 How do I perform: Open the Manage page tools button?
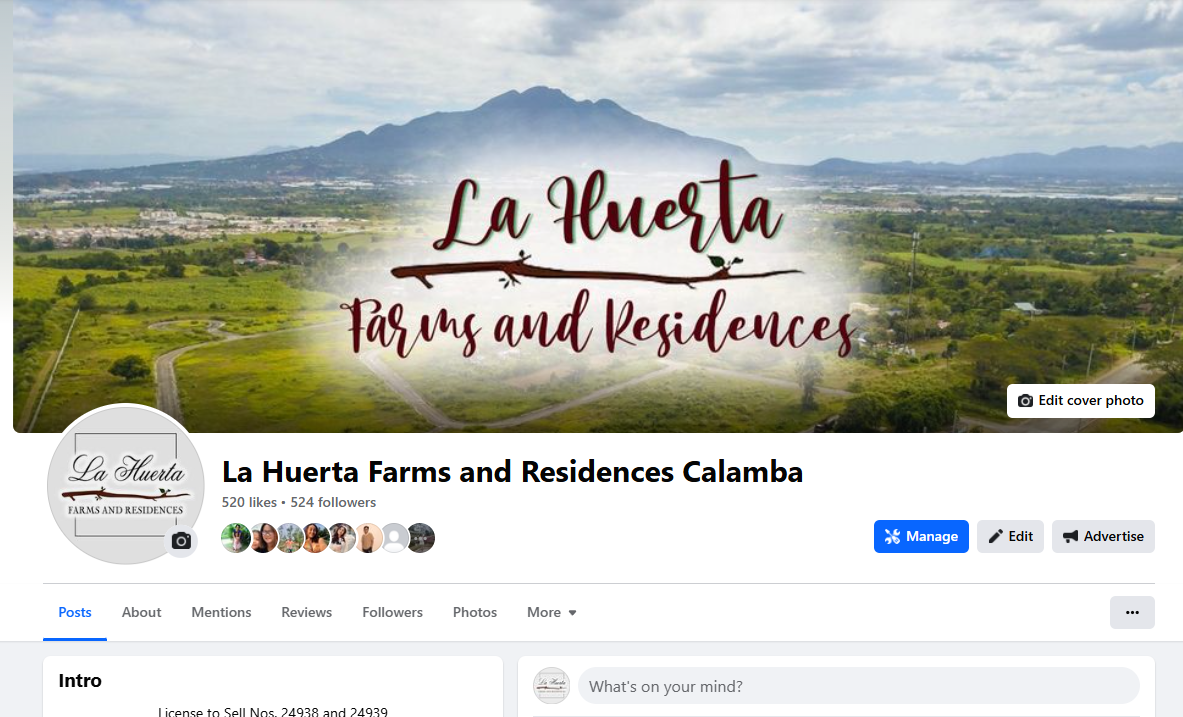tap(921, 537)
